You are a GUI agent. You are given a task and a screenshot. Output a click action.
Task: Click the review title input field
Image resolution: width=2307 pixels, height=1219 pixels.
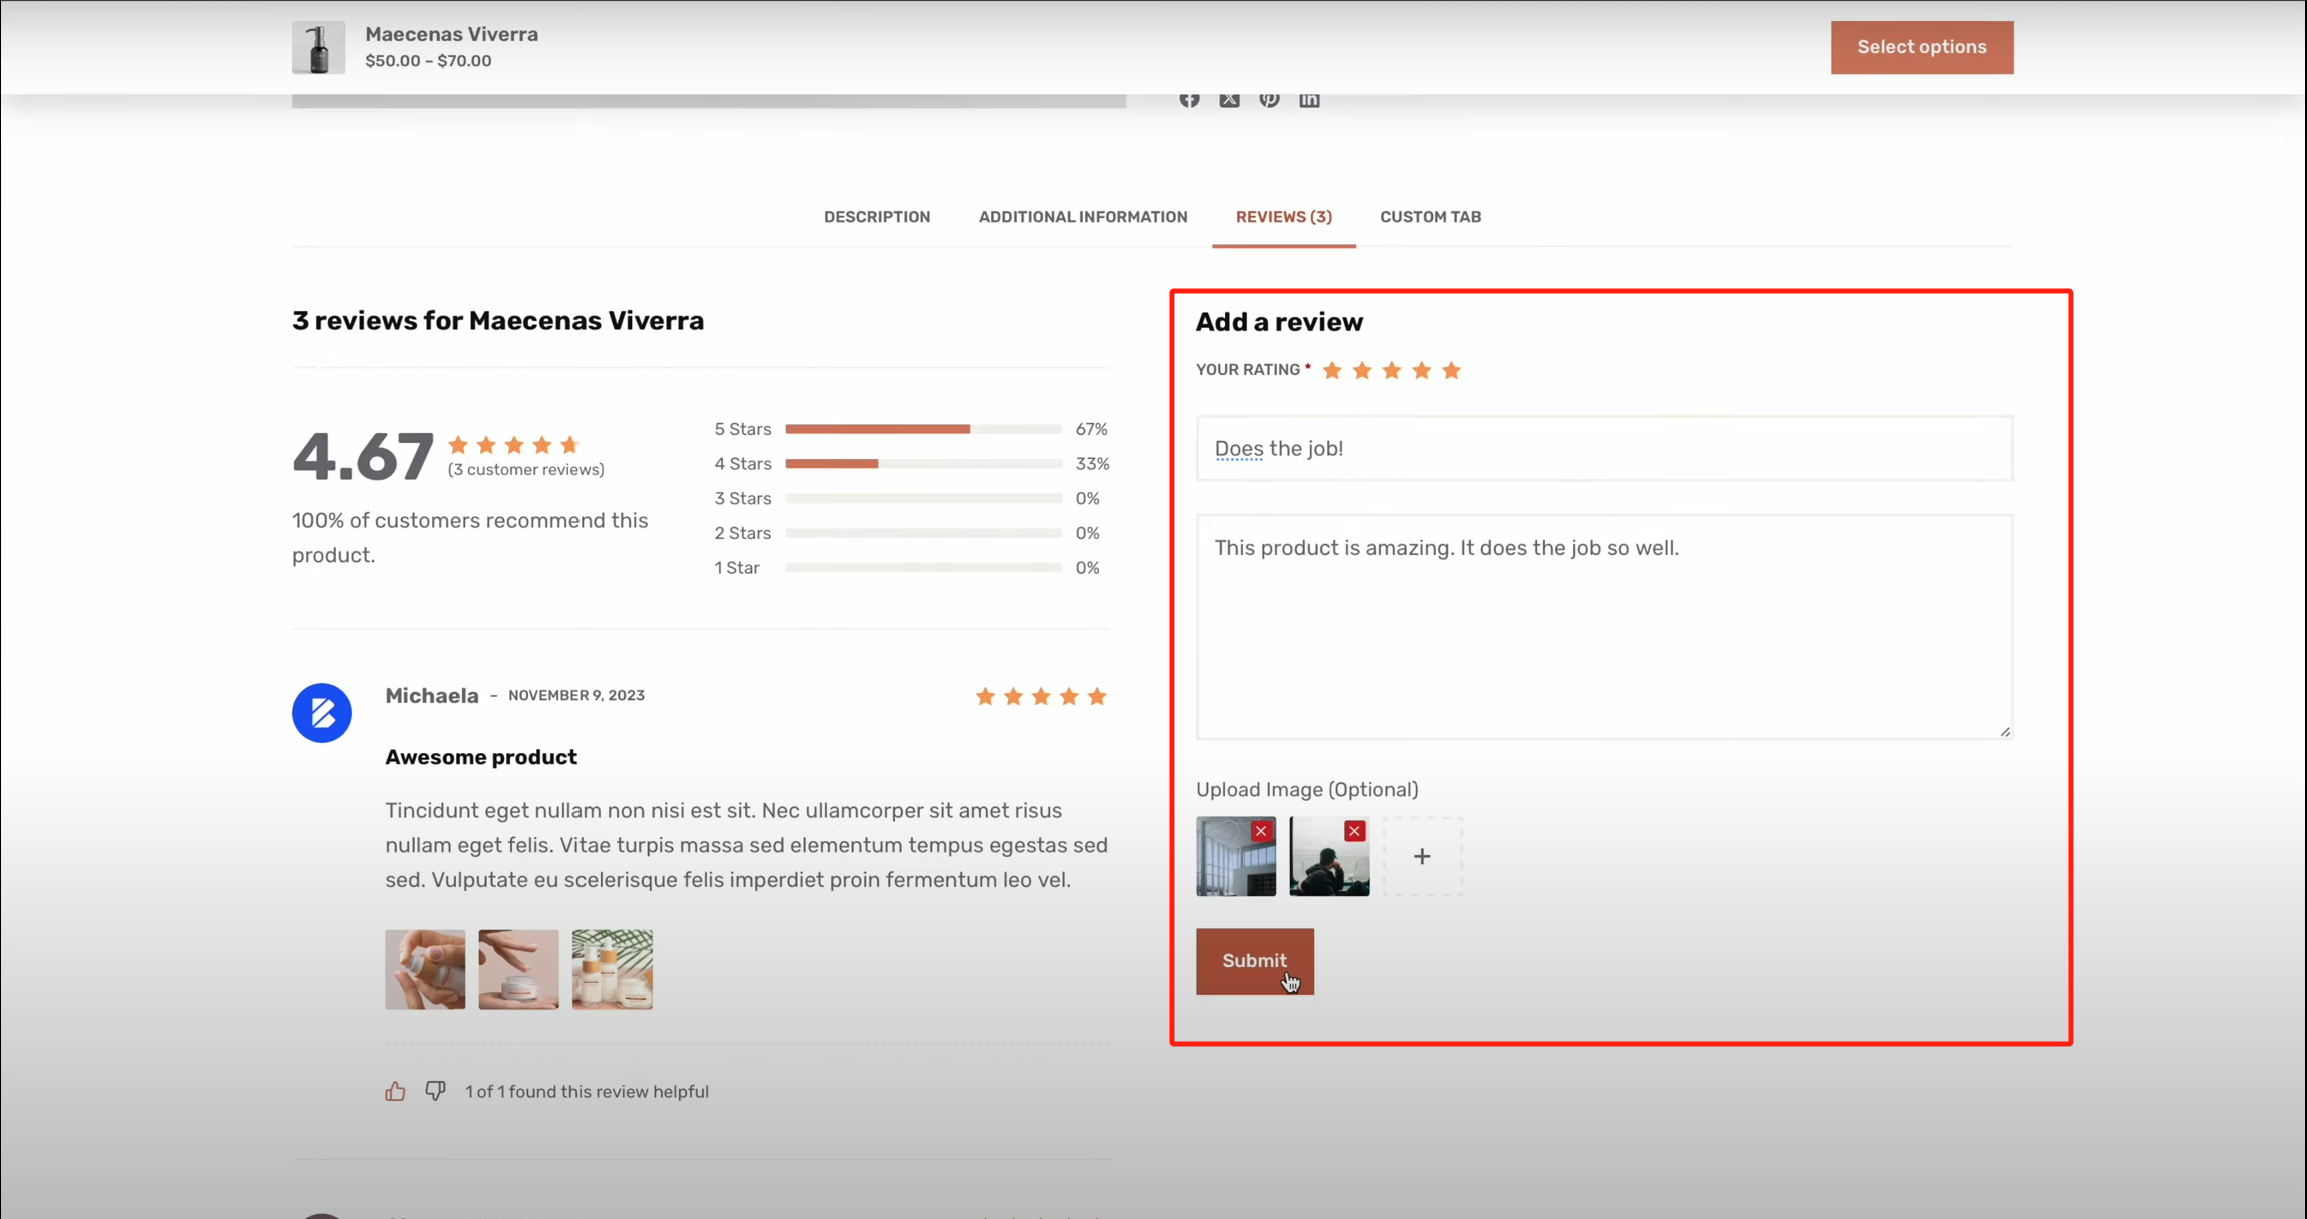click(1604, 449)
